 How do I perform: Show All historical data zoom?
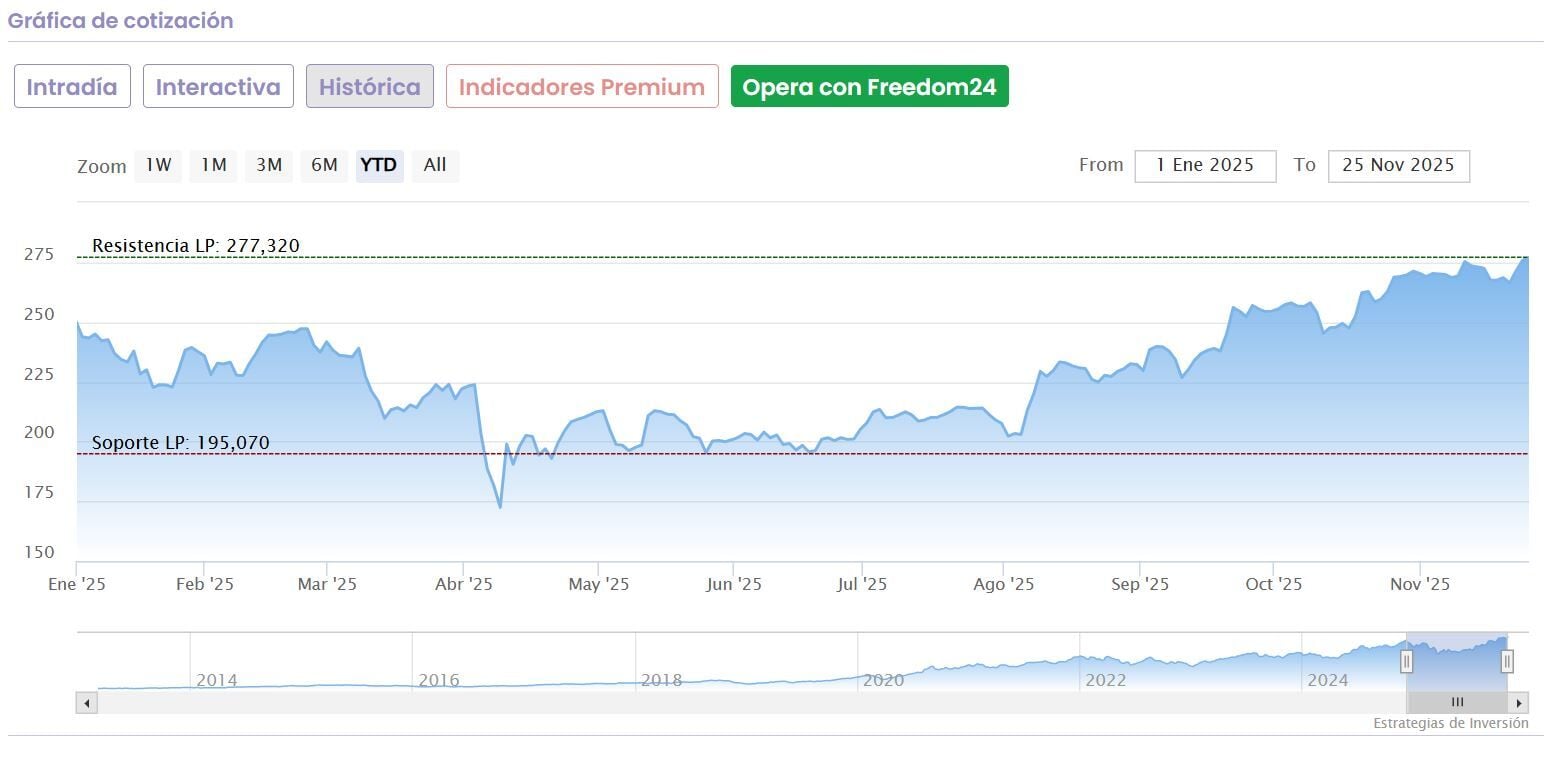pyautogui.click(x=435, y=165)
